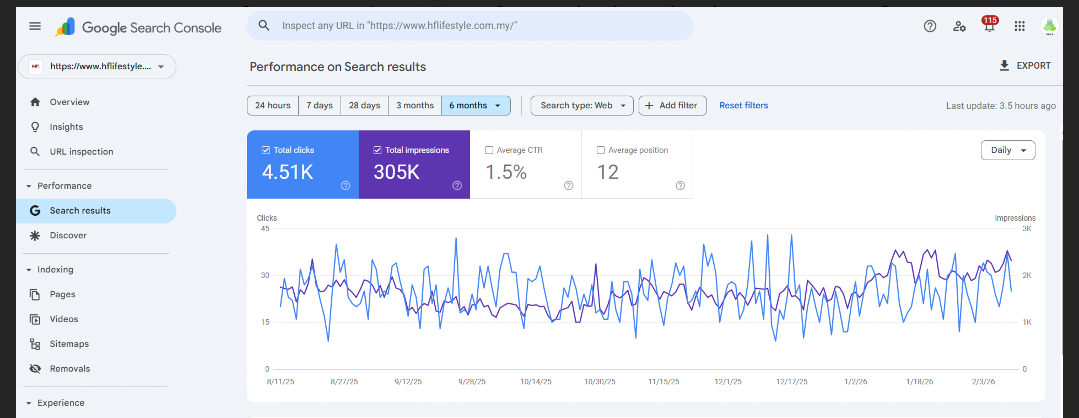The height and width of the screenshot is (418, 1079).
Task: Open the notifications bell icon
Action: point(989,27)
